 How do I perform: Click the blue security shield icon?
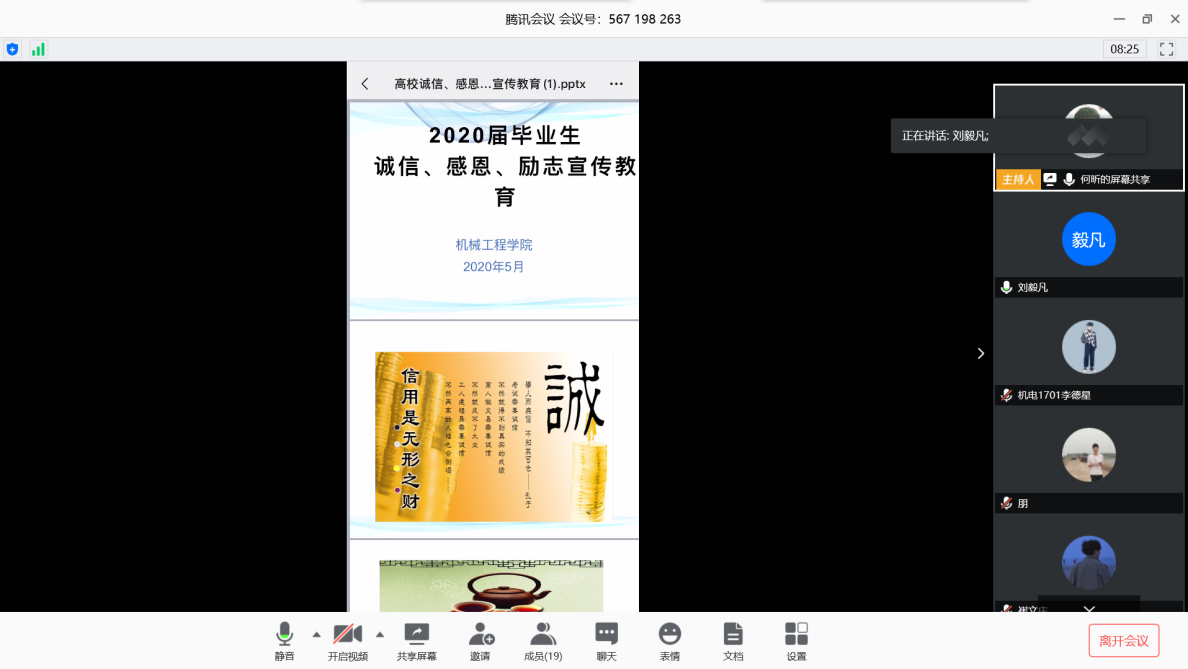[13, 49]
